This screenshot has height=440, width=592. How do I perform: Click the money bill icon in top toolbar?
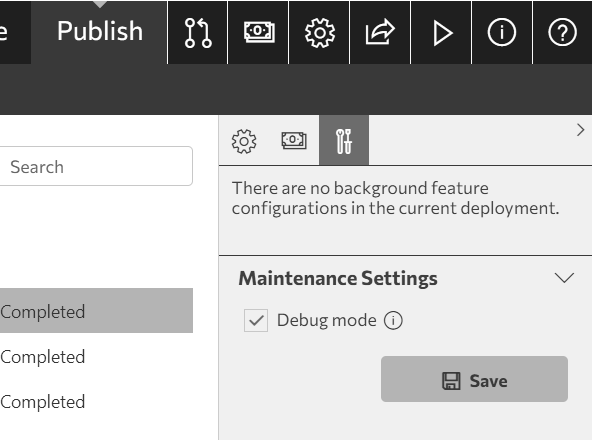point(259,33)
